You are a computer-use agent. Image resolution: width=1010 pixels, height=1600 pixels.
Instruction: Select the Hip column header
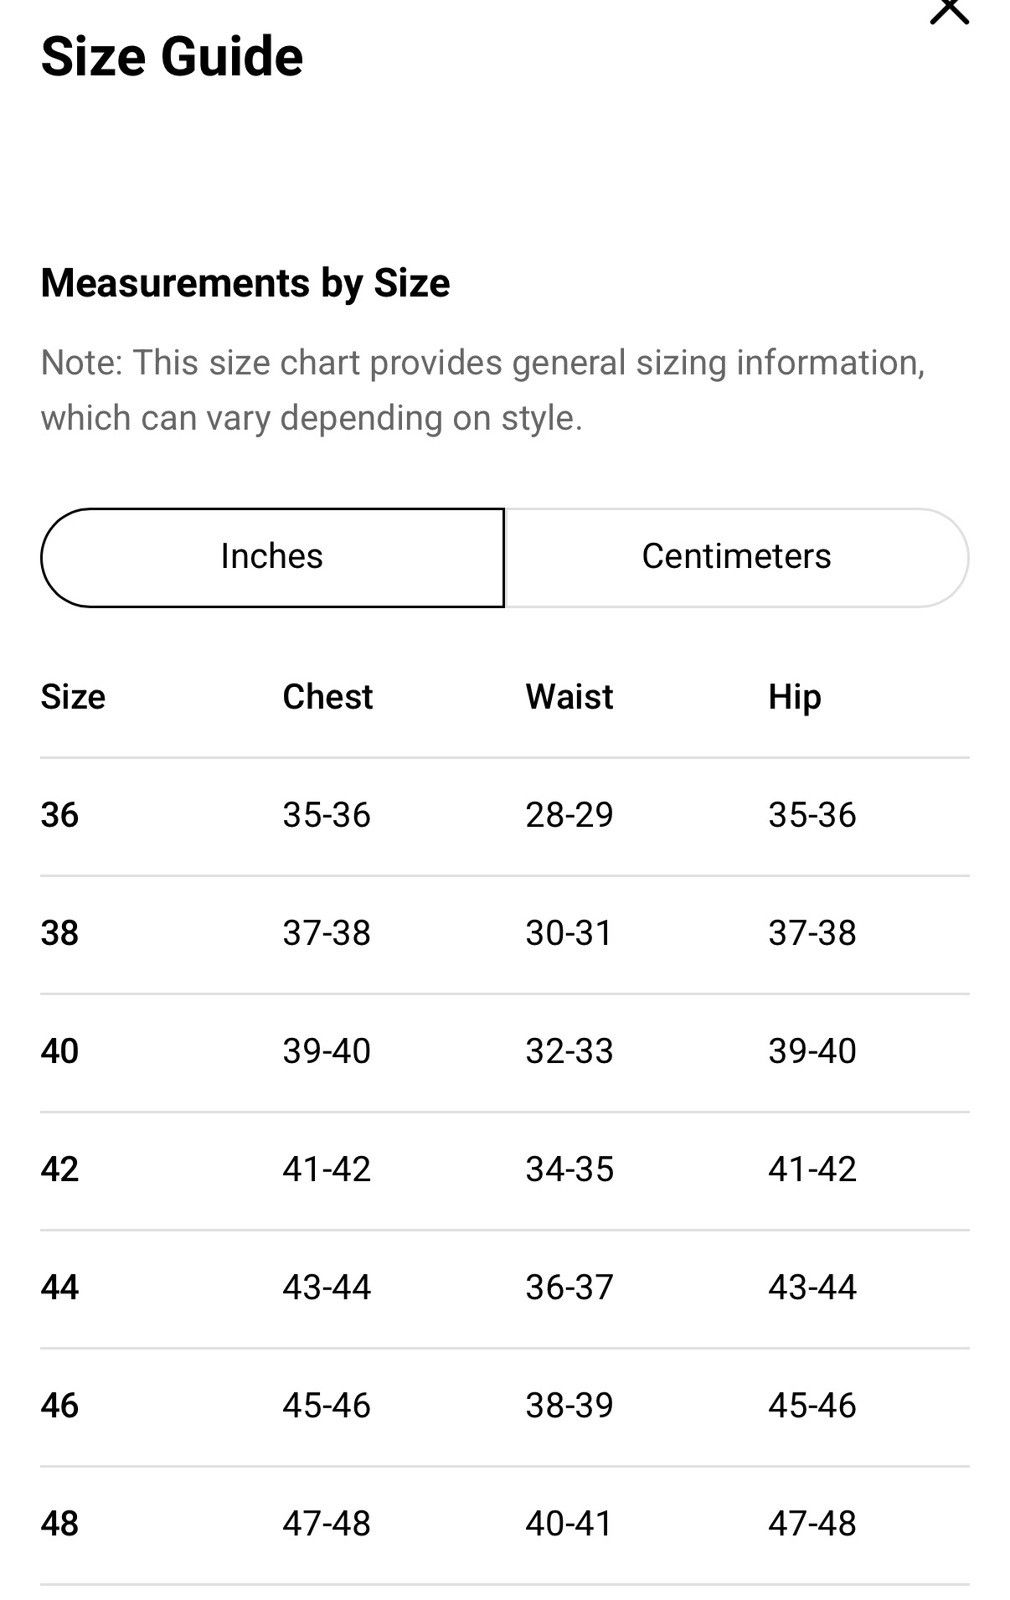[x=794, y=697]
